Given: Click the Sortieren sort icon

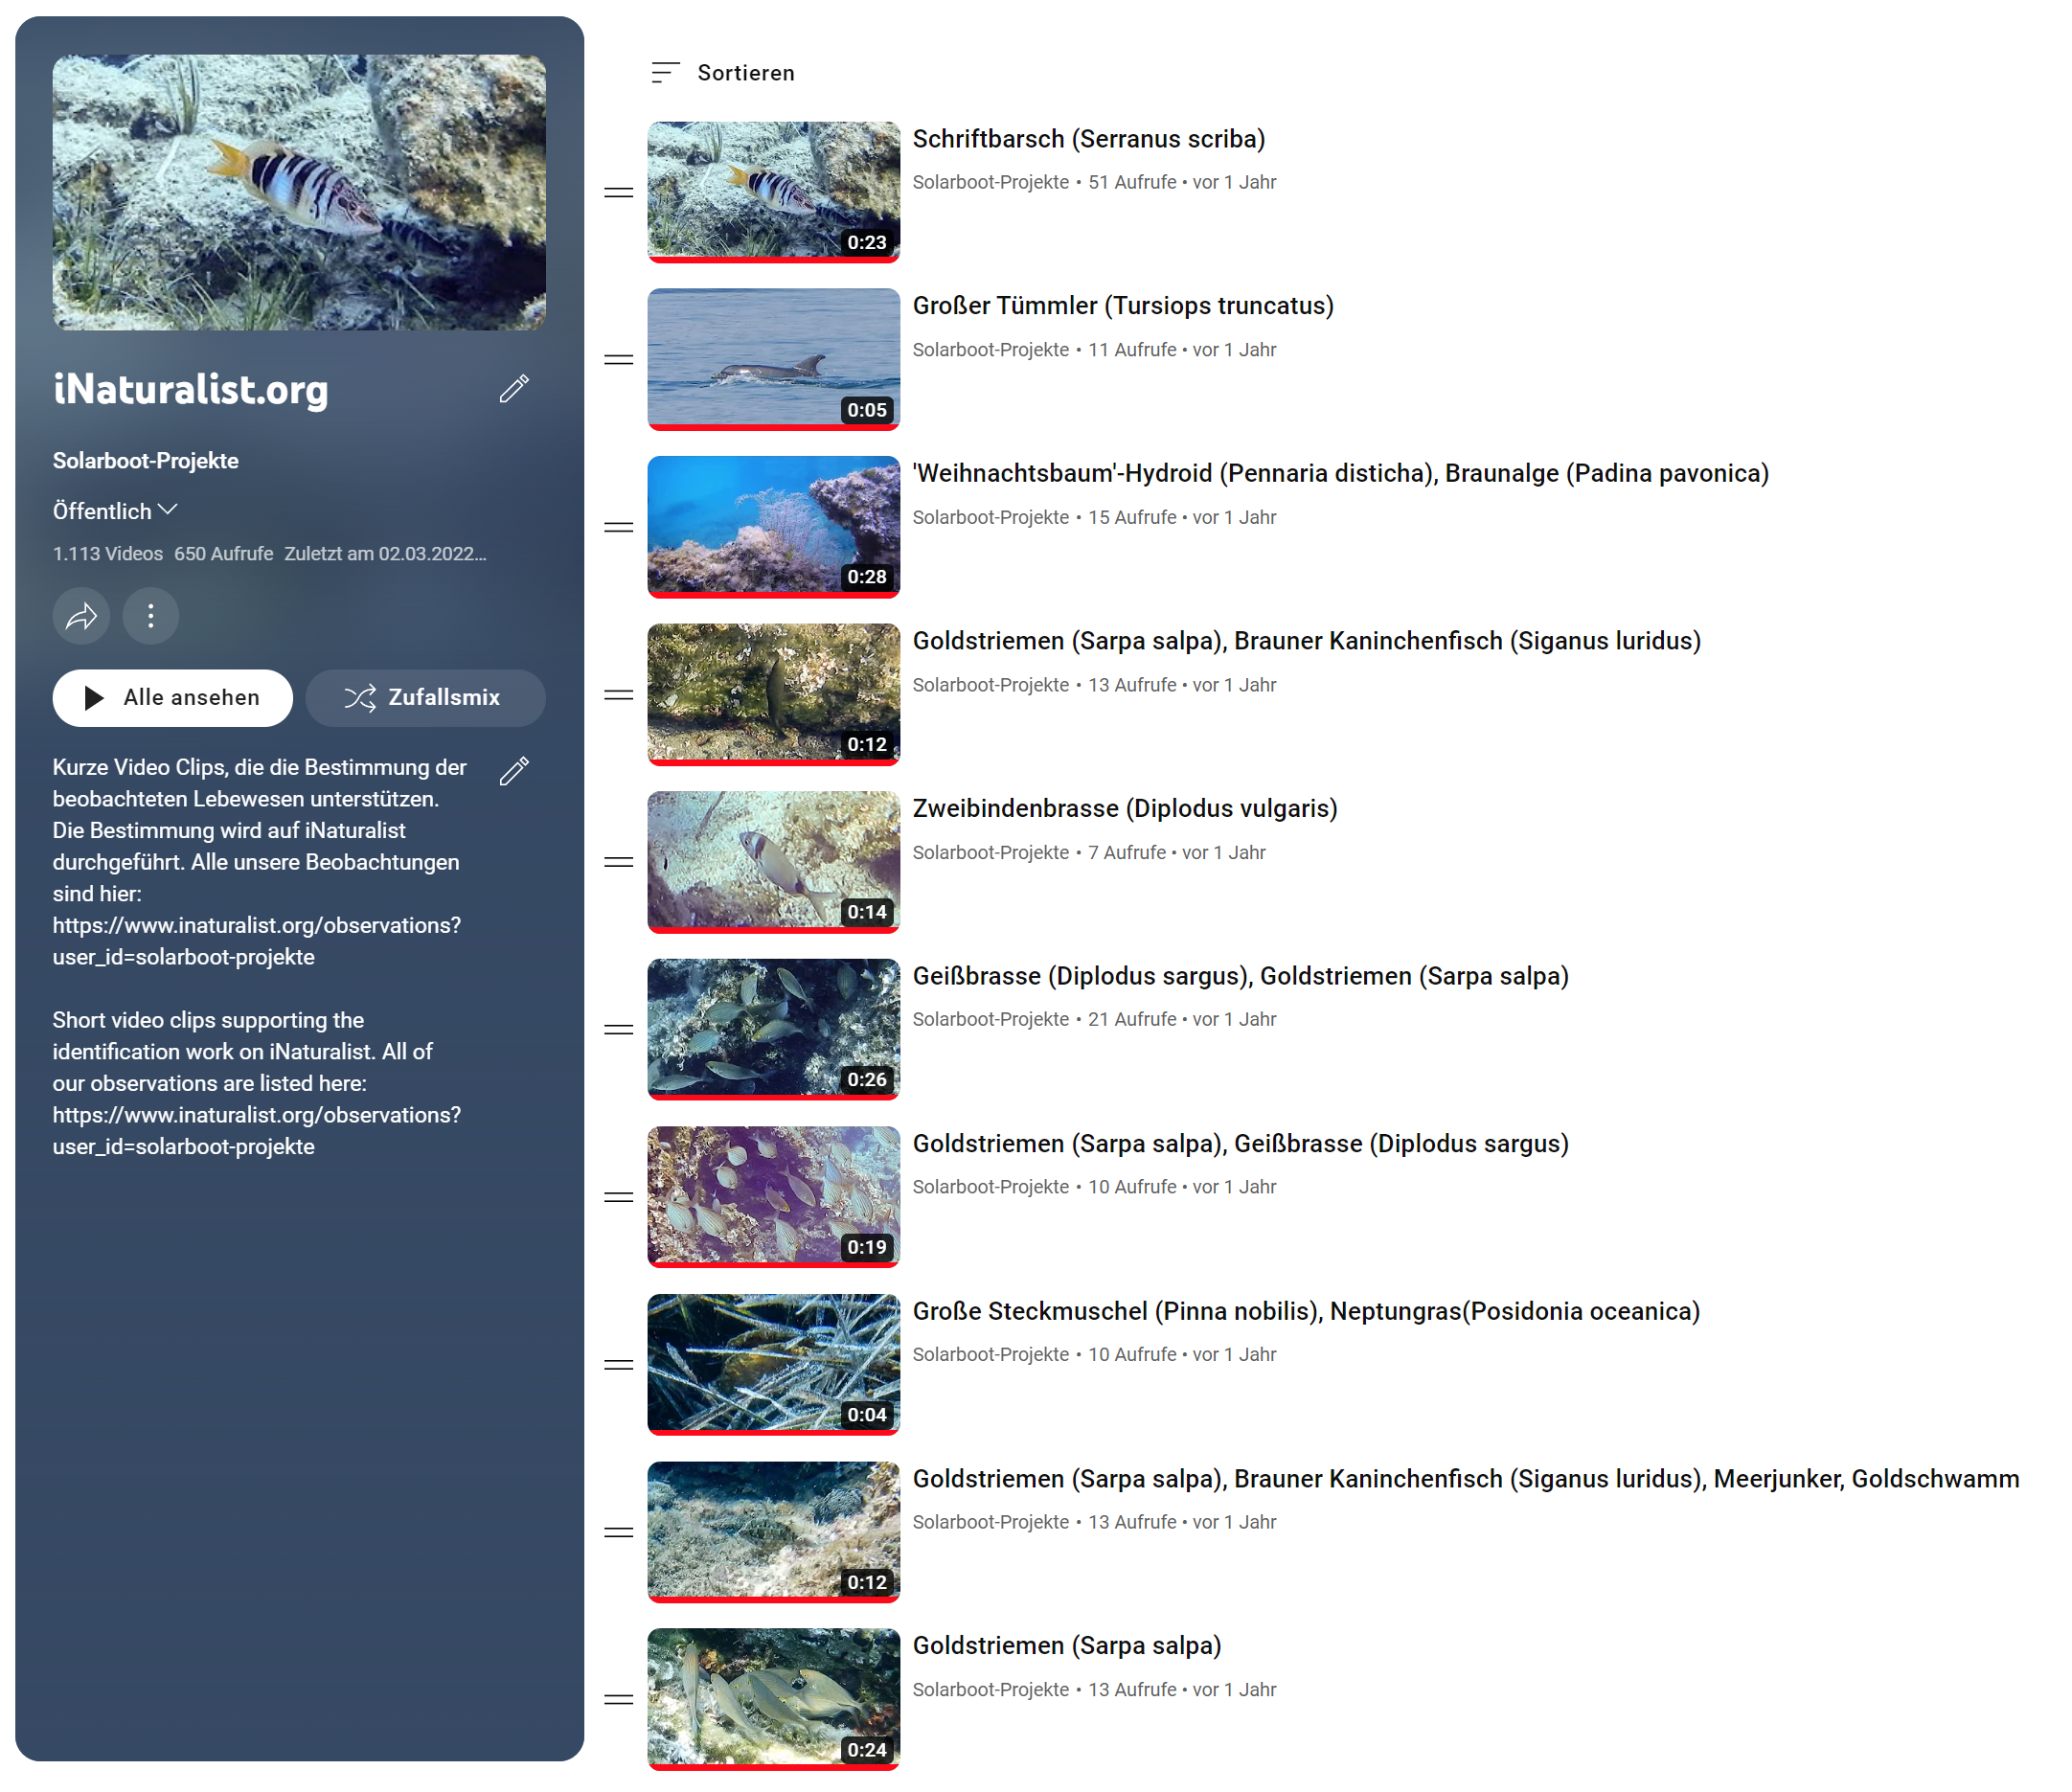Looking at the screenshot, I should [x=665, y=73].
